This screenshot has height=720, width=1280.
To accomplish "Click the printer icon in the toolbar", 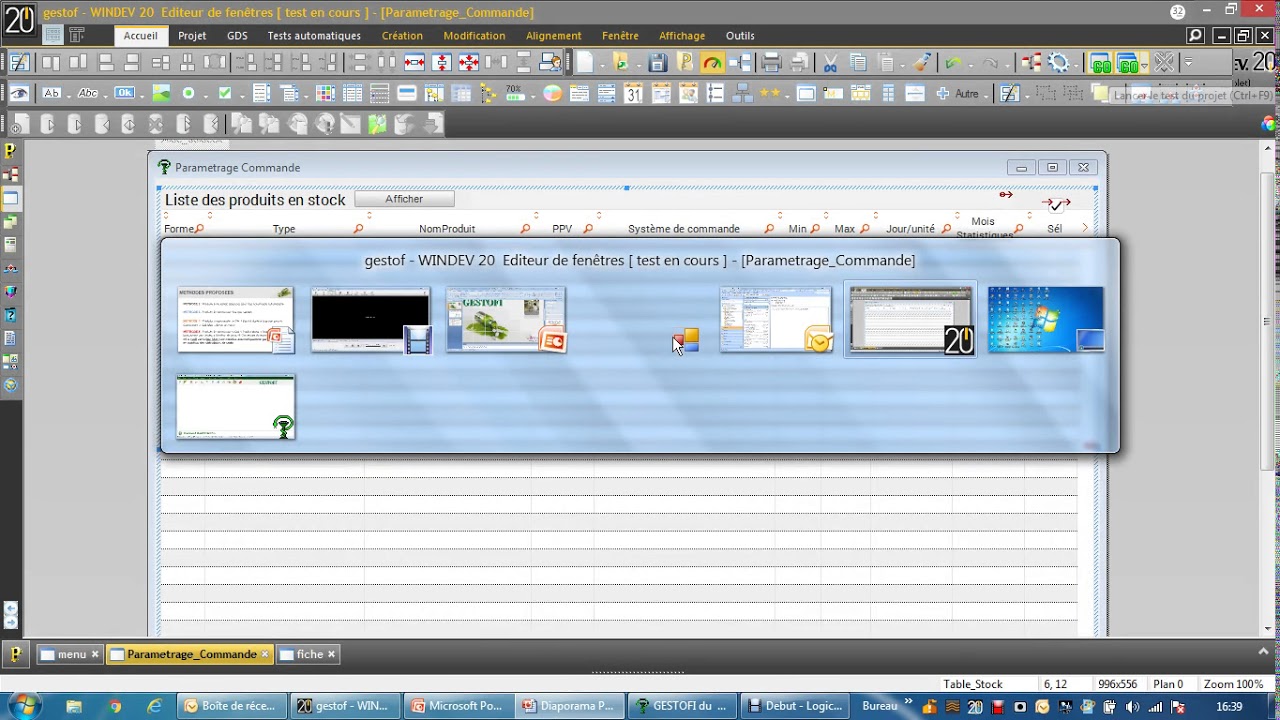I will tap(771, 63).
